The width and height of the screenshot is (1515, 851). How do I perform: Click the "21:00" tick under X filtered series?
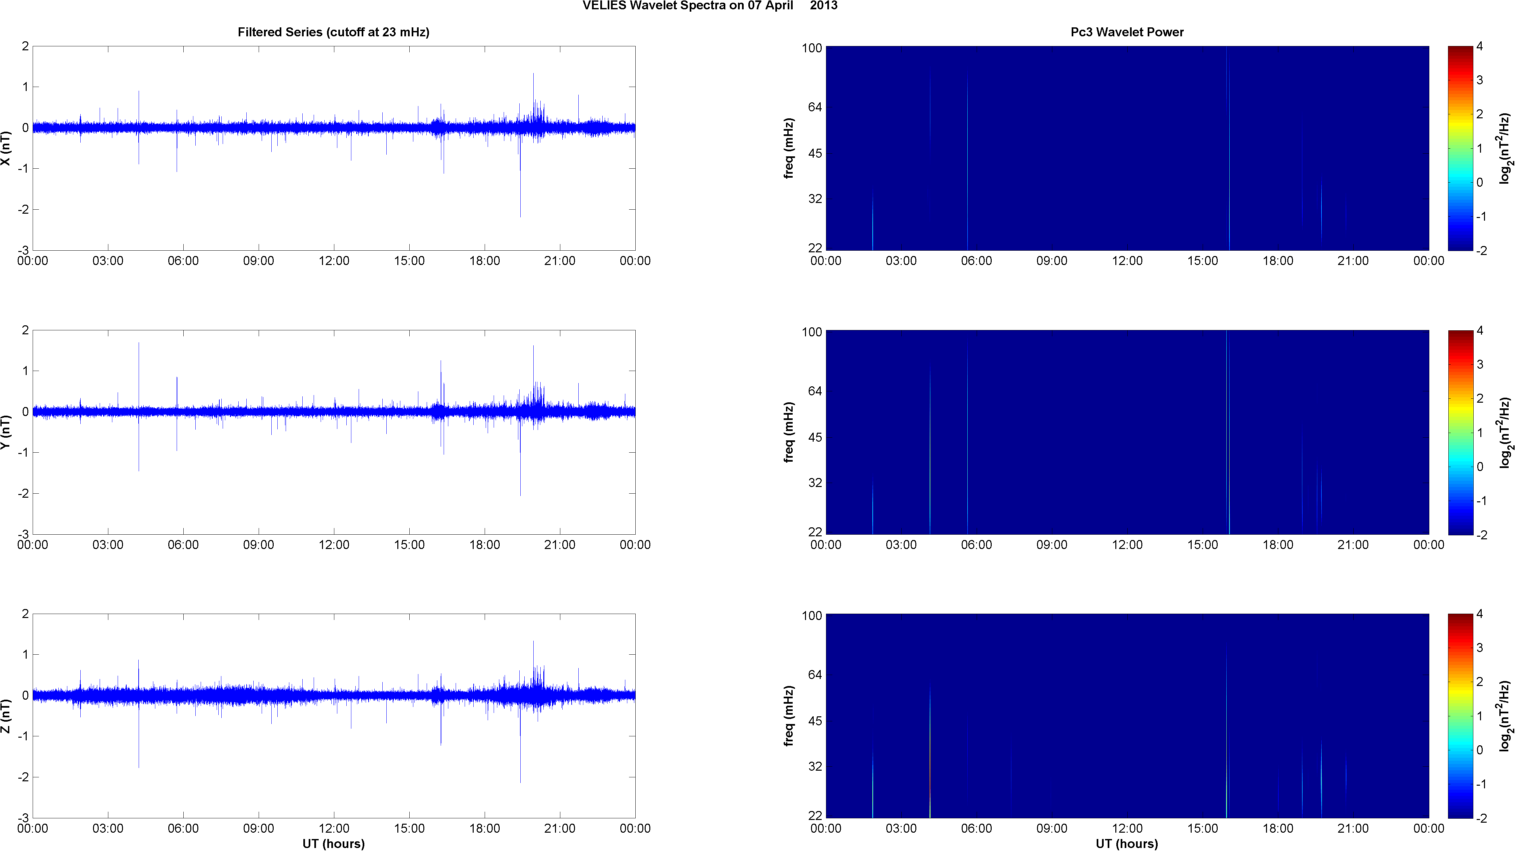click(x=560, y=261)
